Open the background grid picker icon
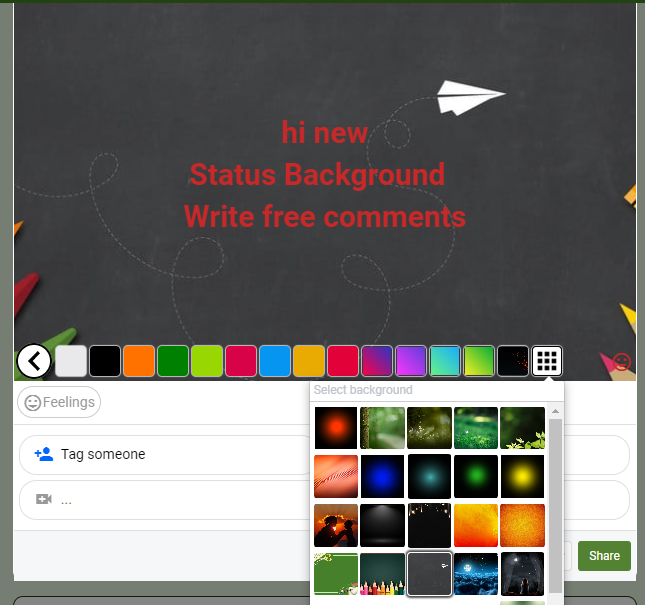645x605 pixels. click(546, 361)
